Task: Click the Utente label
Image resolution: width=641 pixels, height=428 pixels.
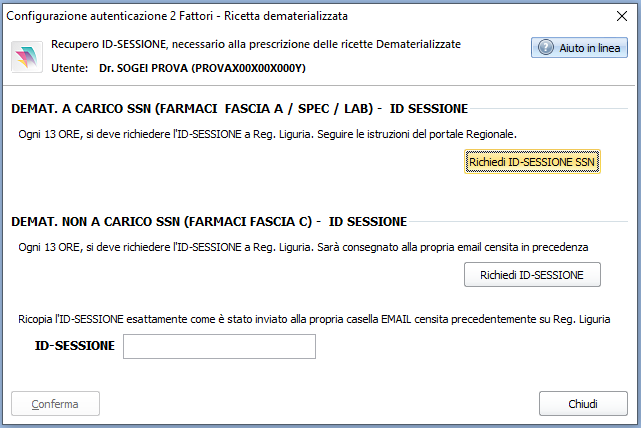Action: (68, 66)
